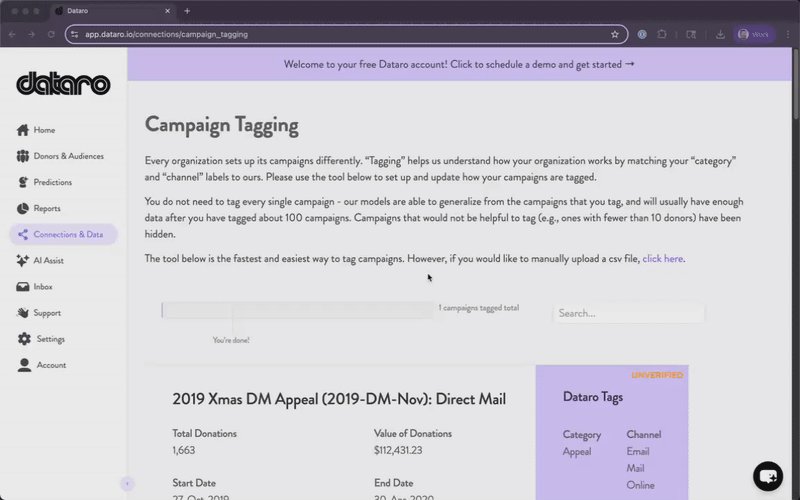Click the Dataro logo
The width and height of the screenshot is (800, 500).
63,84
